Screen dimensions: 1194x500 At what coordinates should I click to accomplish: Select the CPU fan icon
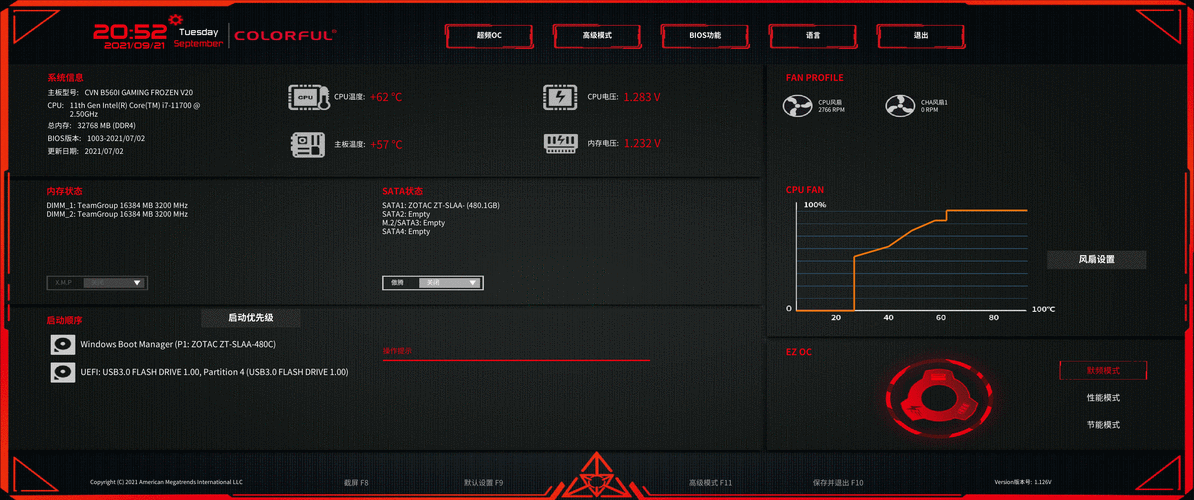(x=797, y=105)
